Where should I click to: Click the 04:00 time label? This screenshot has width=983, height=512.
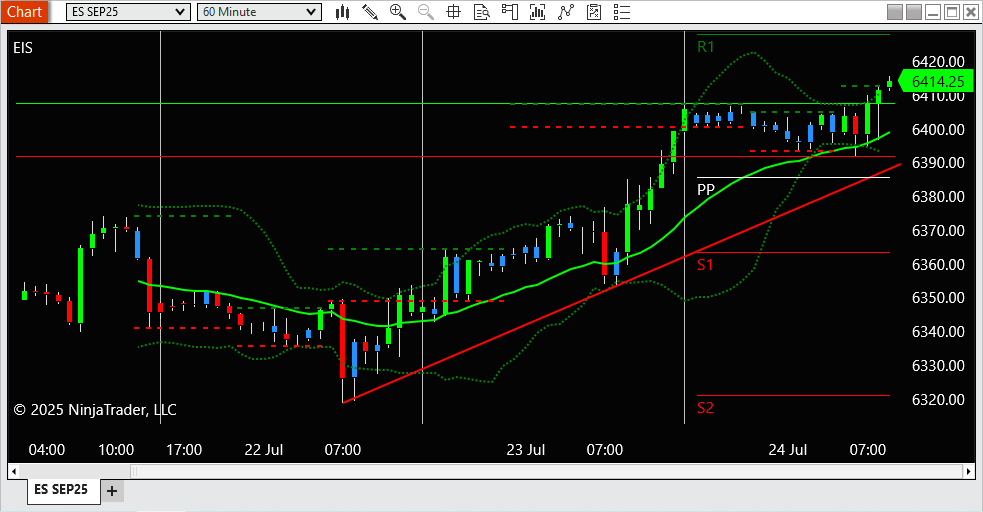pyautogui.click(x=47, y=449)
